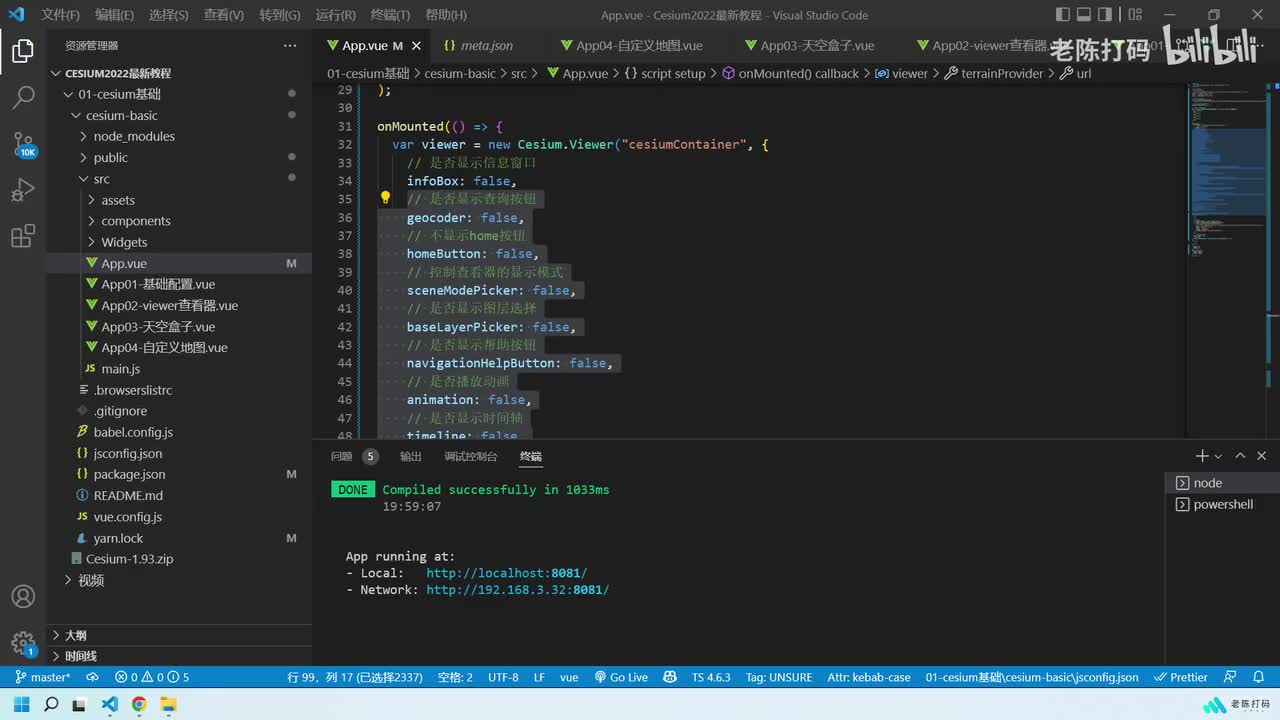Open the Extensions view icon
The height and width of the screenshot is (720, 1280).
[x=23, y=236]
